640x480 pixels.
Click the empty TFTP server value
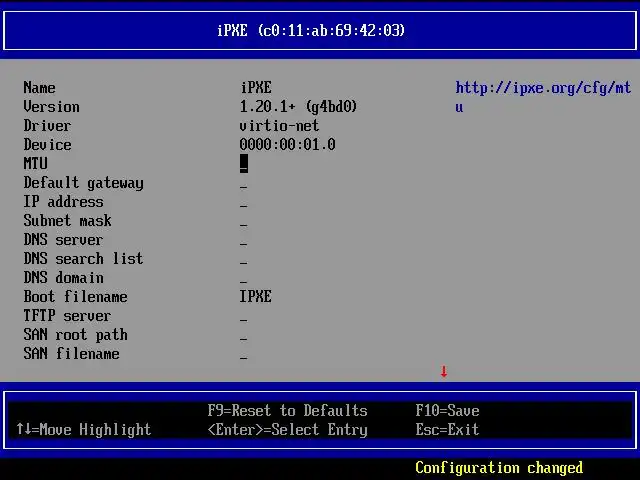coord(244,320)
